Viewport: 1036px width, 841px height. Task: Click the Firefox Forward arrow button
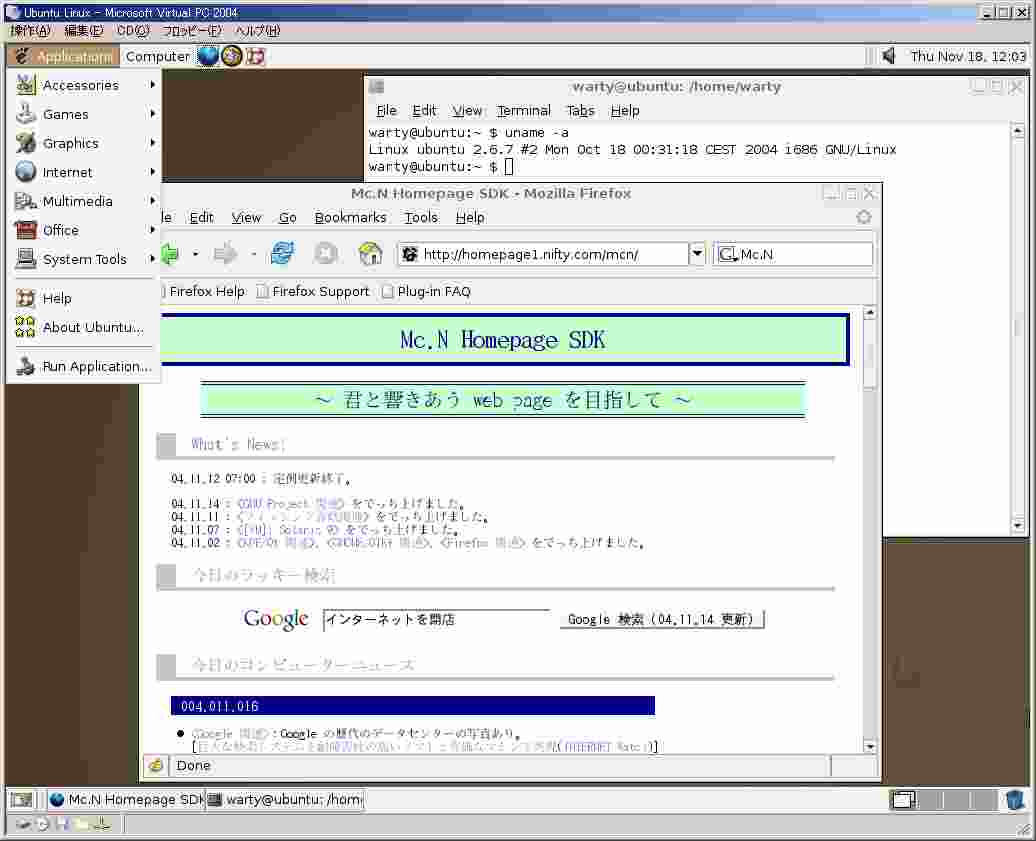(x=225, y=254)
